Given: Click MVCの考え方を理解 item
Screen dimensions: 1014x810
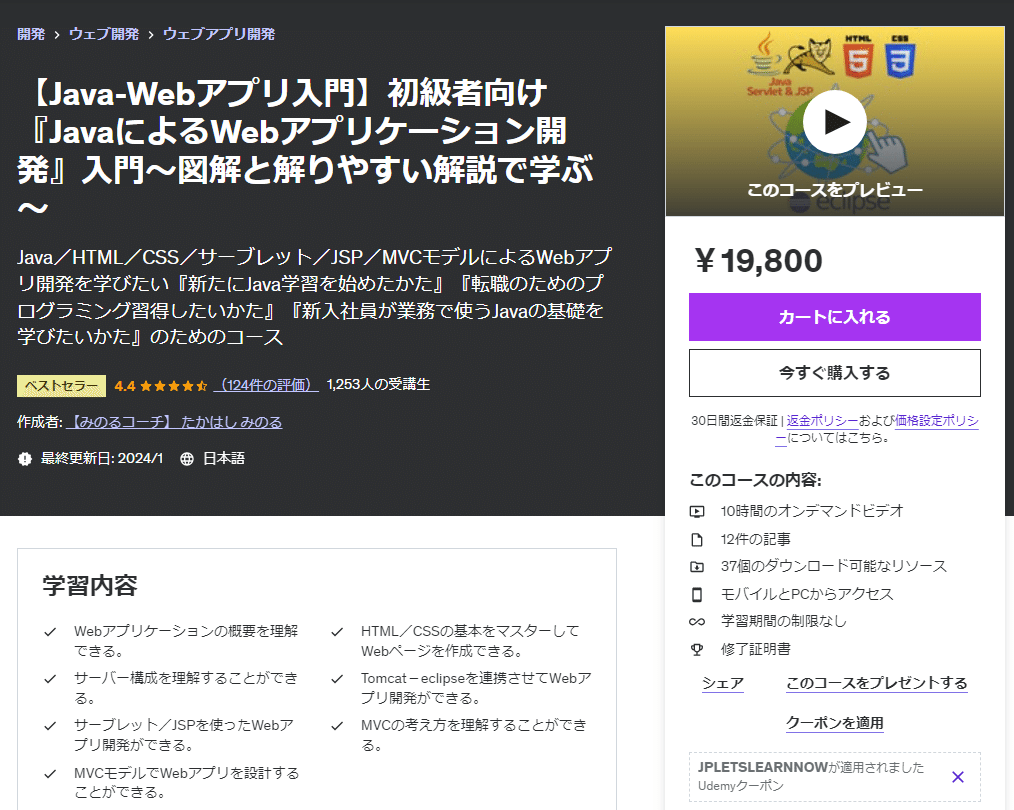Looking at the screenshot, I should click(474, 735).
